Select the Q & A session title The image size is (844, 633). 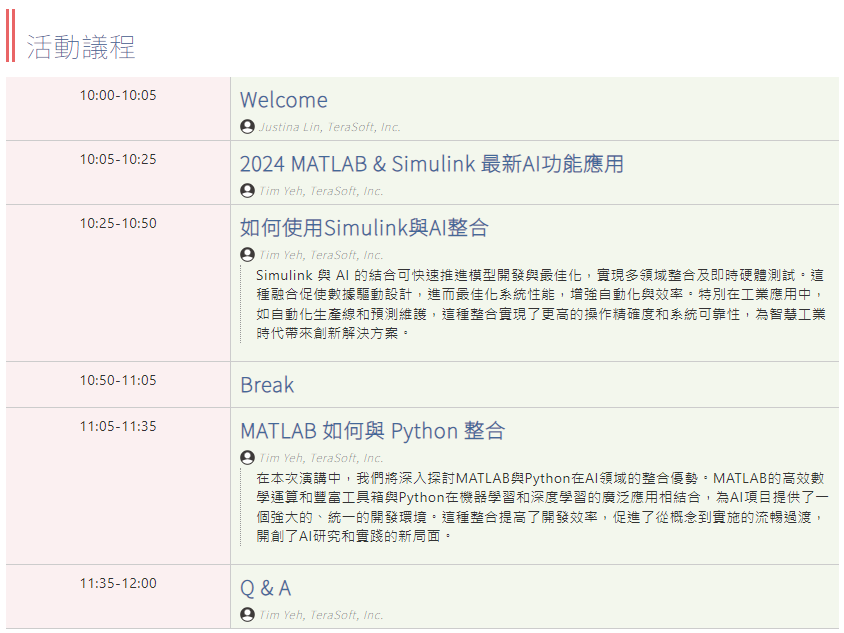click(265, 588)
